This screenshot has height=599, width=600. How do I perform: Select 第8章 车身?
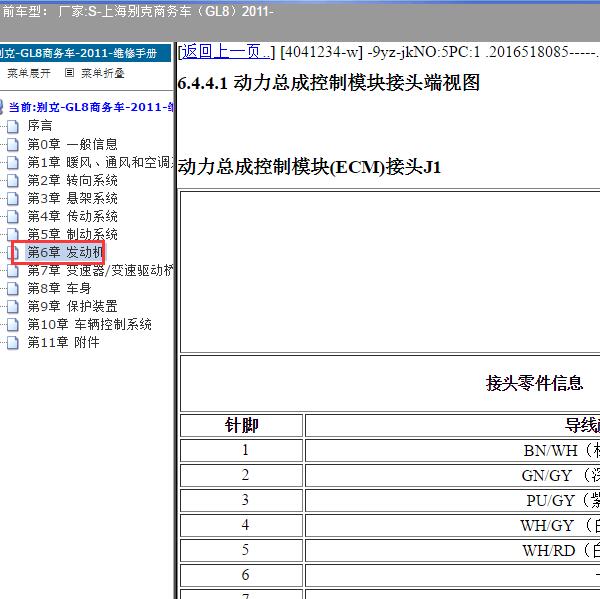coord(59,288)
